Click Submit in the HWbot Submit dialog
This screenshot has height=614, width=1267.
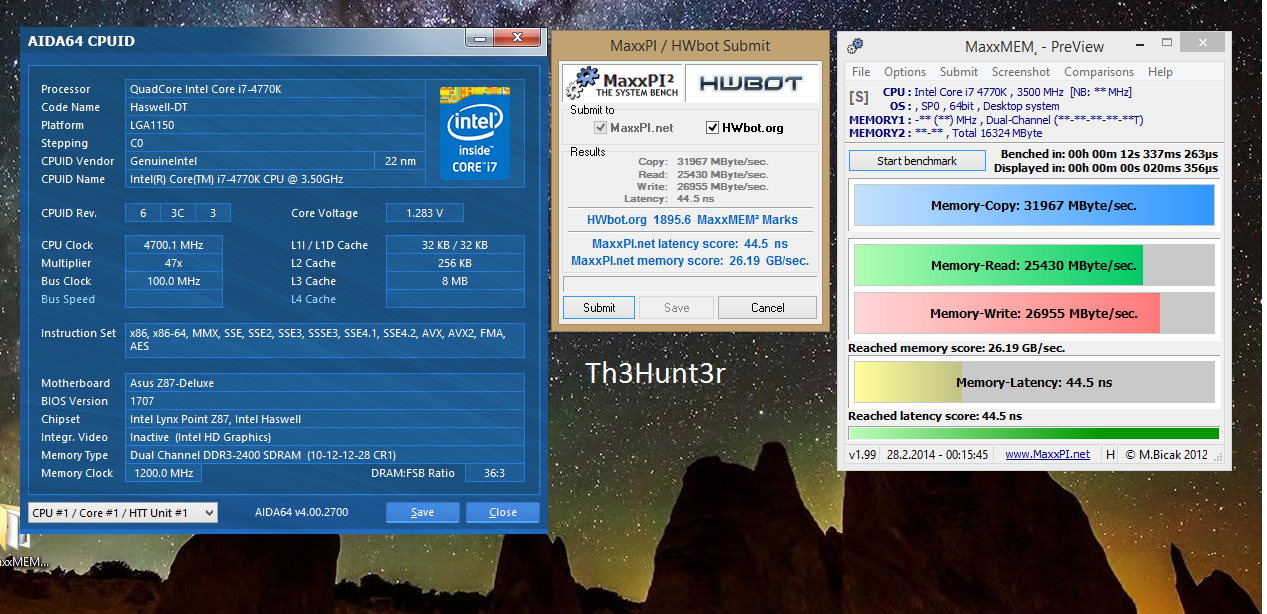[599, 308]
